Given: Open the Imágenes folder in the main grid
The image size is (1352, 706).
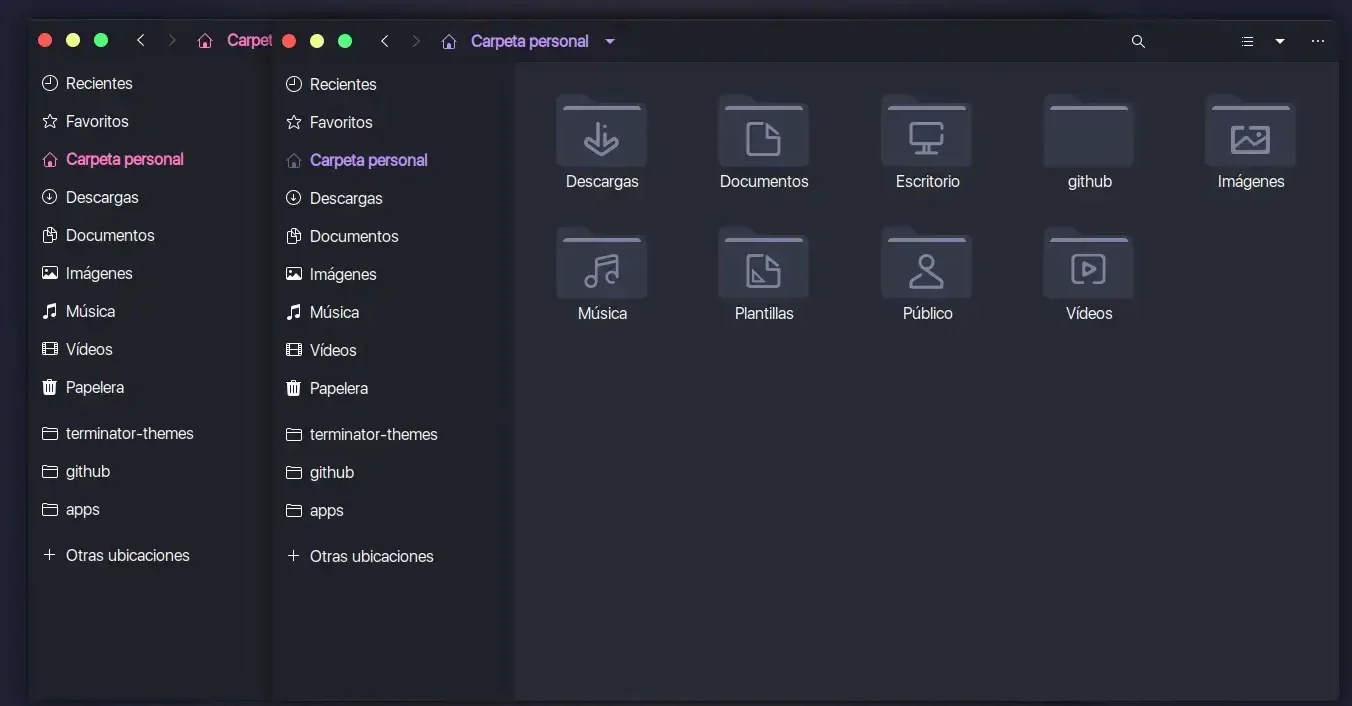Looking at the screenshot, I should pyautogui.click(x=1250, y=134).
